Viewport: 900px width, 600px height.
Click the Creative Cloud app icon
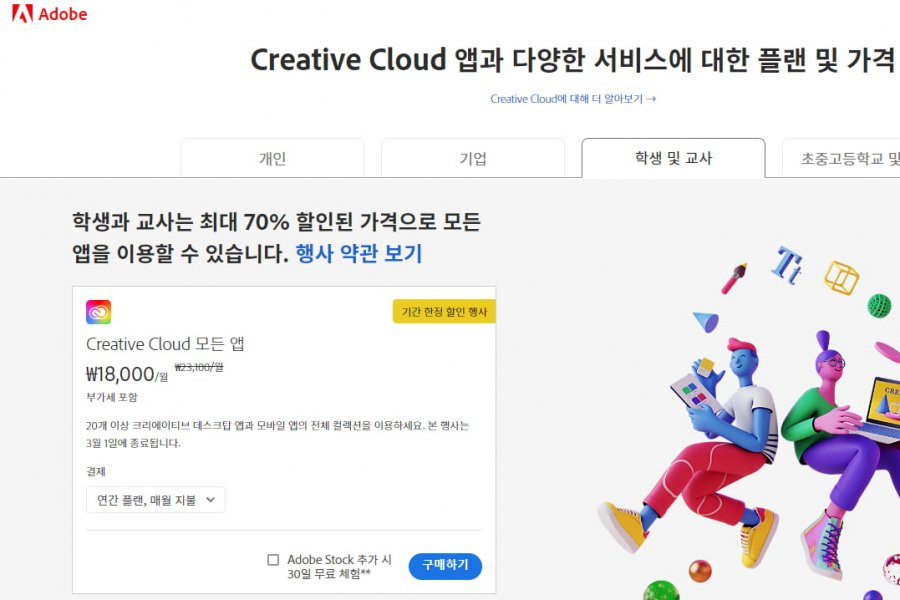click(x=98, y=312)
